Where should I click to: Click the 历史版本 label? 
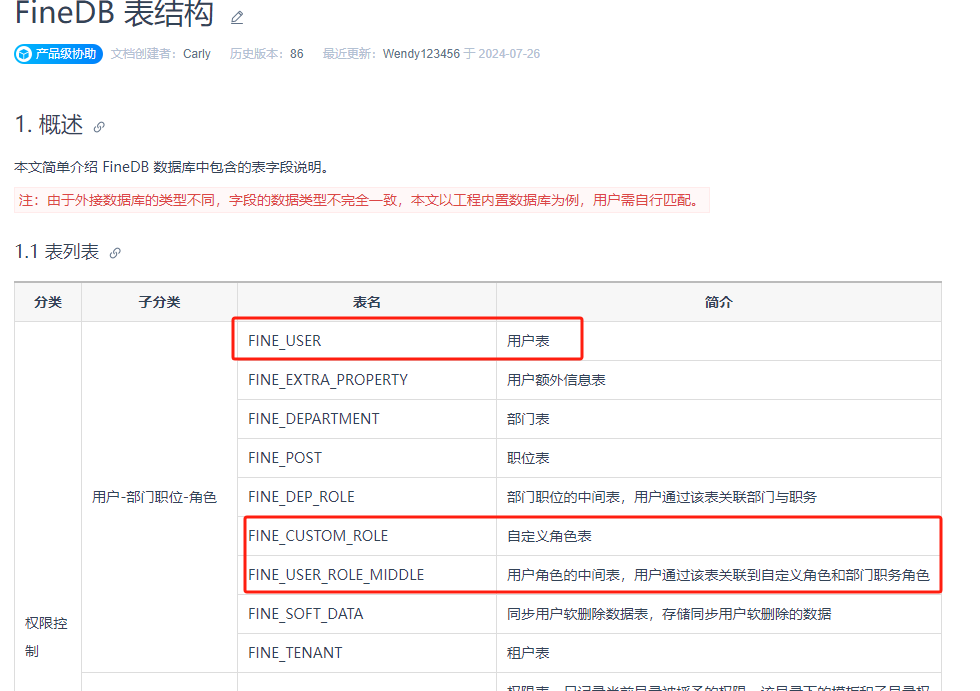(258, 54)
